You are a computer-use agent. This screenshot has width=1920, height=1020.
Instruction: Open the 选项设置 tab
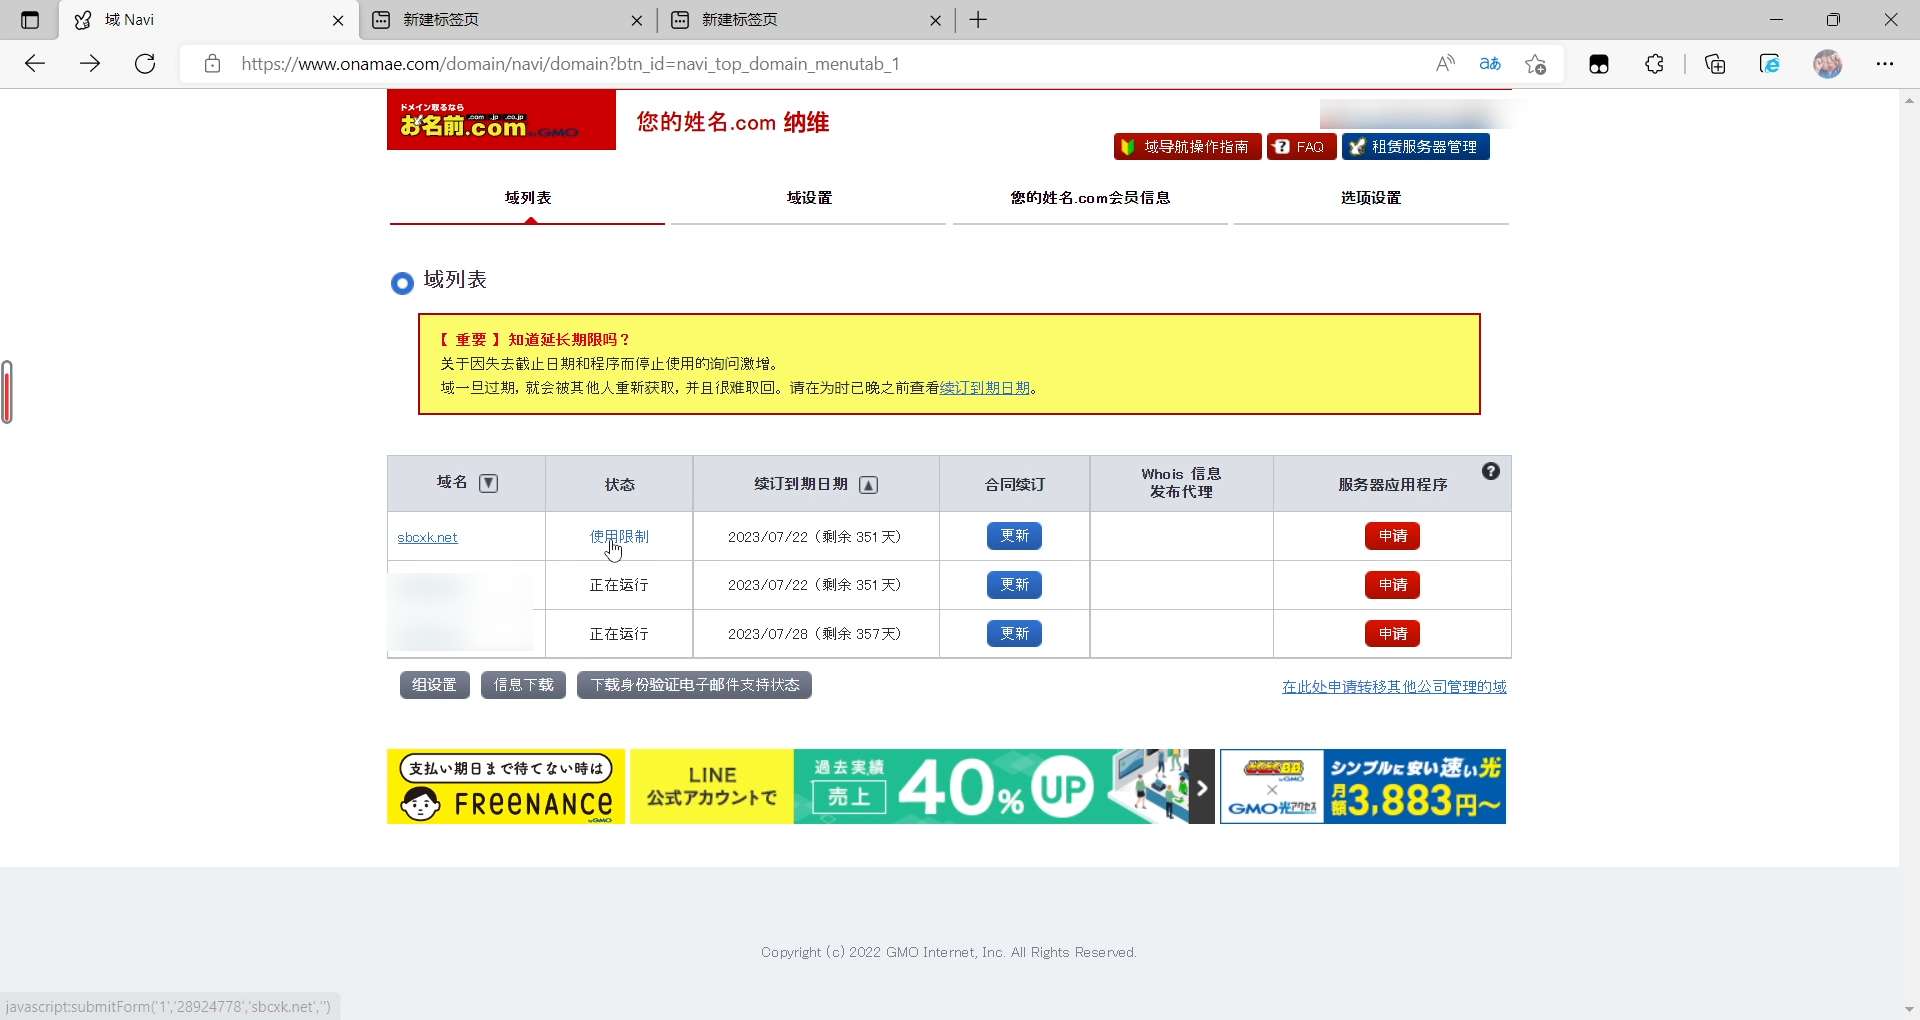[x=1370, y=198]
